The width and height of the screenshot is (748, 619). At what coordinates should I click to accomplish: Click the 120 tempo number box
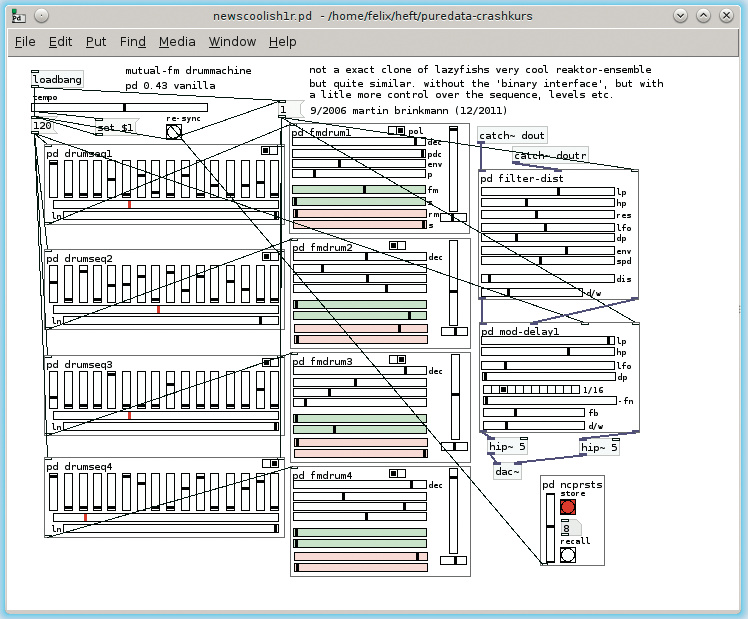coord(44,126)
